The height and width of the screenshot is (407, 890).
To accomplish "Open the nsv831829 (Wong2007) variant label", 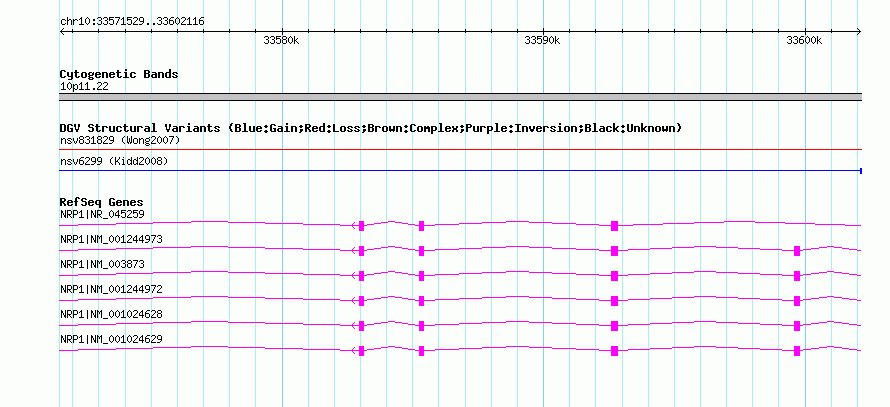I will click(x=120, y=140).
